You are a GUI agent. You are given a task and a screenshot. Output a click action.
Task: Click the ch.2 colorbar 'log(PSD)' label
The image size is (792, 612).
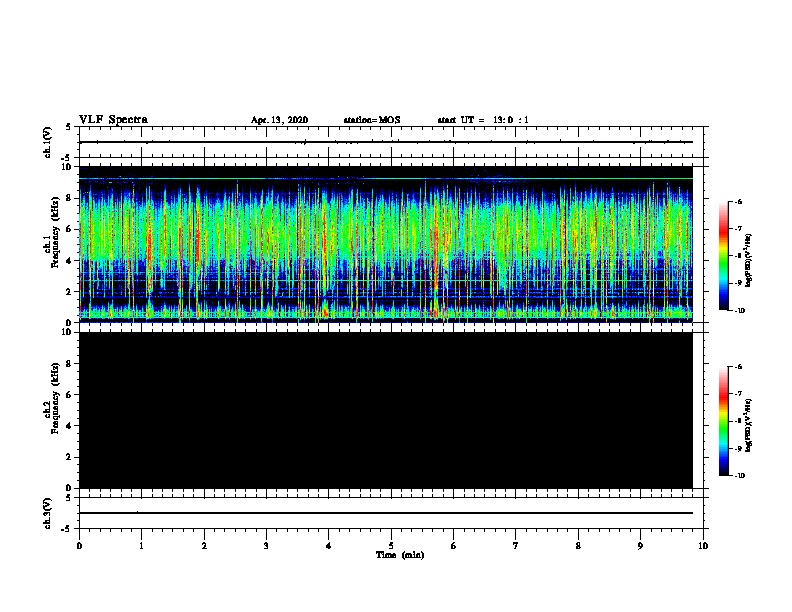(x=748, y=426)
